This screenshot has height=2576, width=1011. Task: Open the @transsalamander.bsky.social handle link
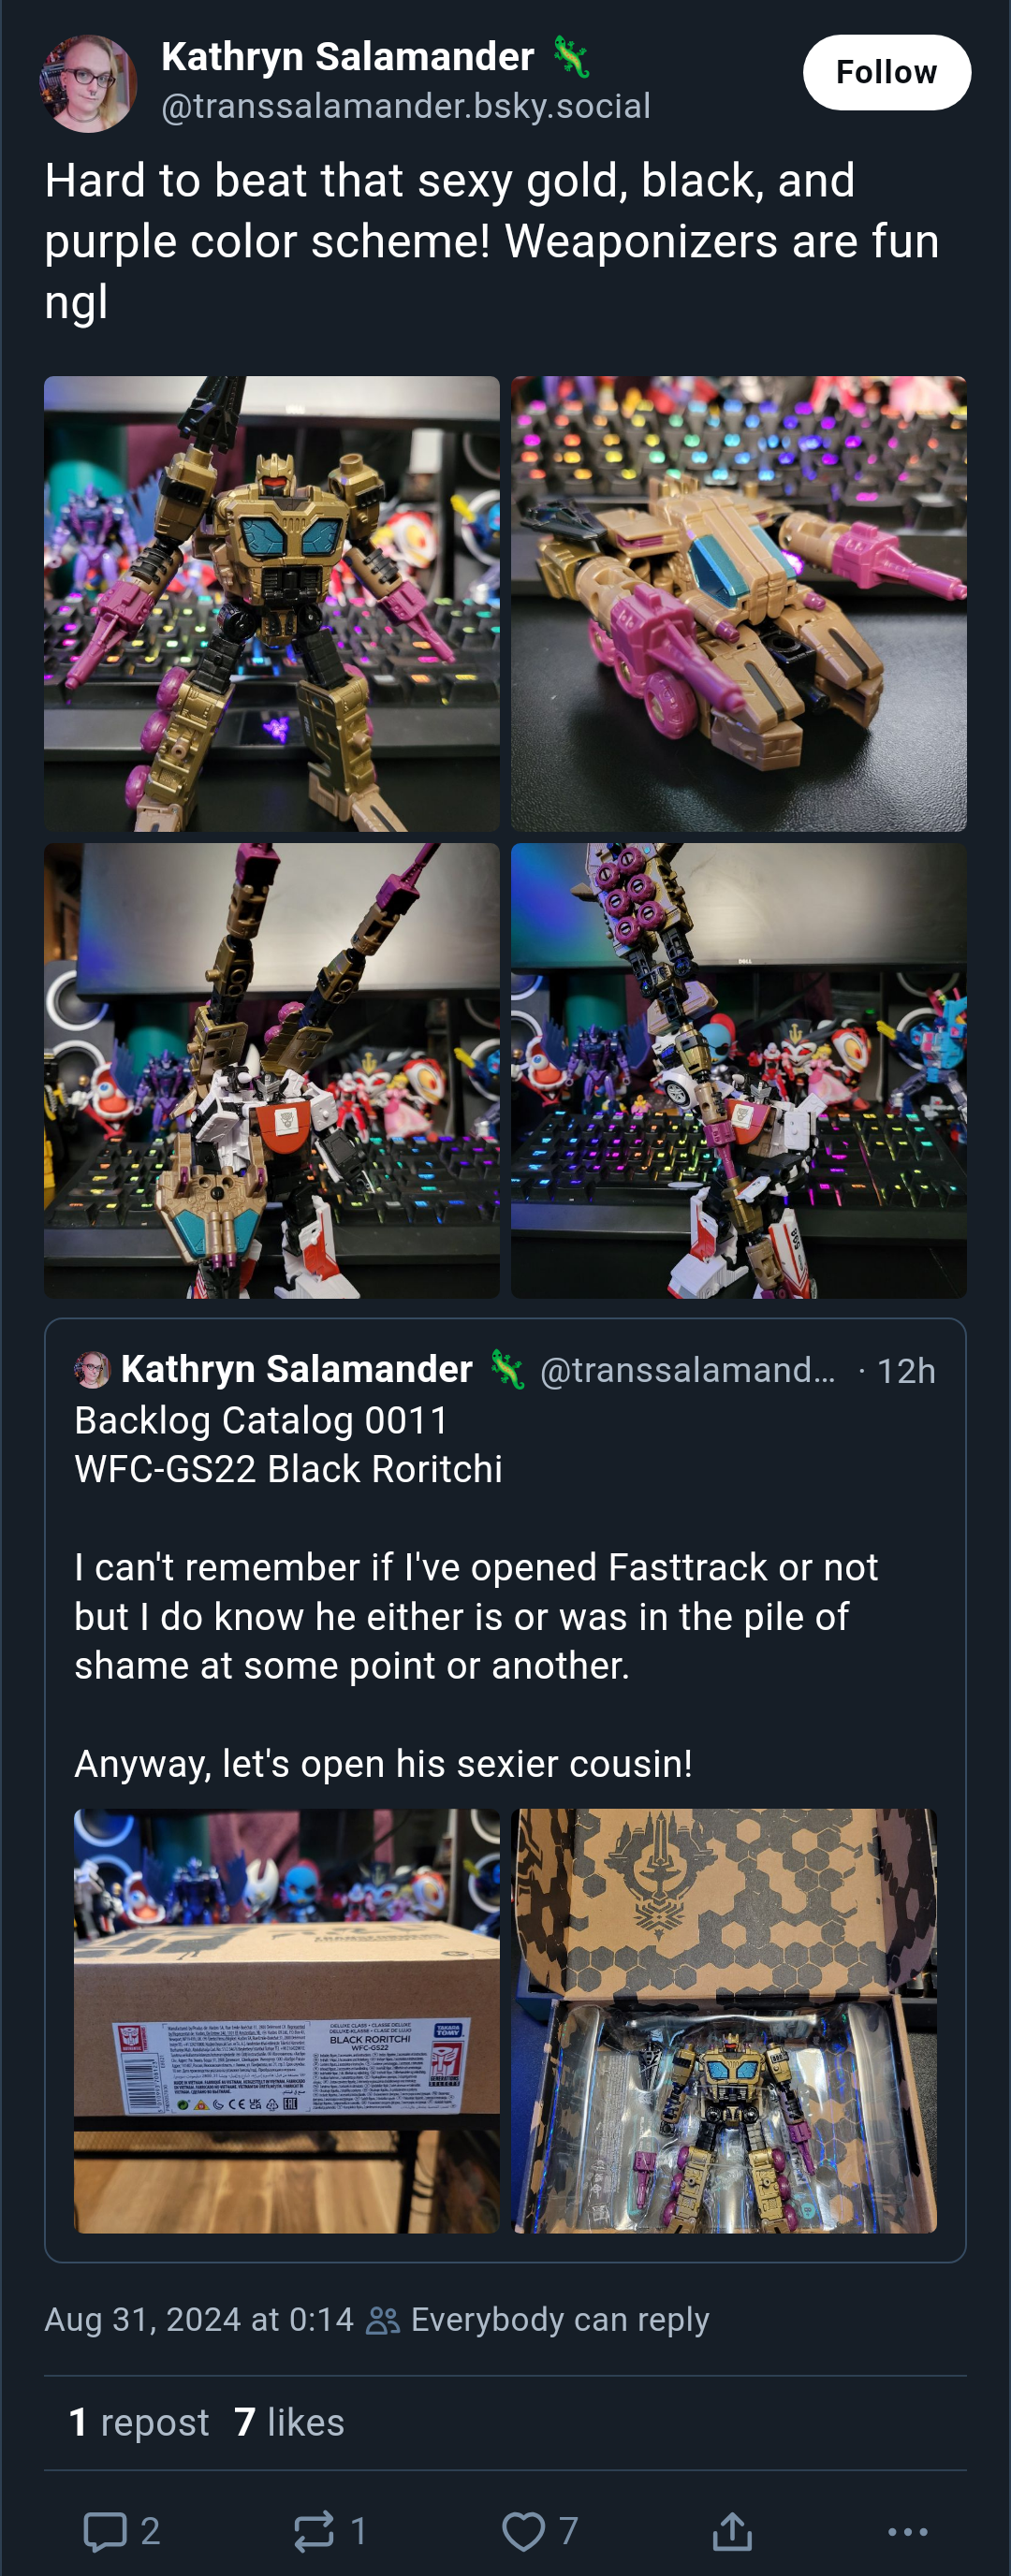(x=406, y=106)
